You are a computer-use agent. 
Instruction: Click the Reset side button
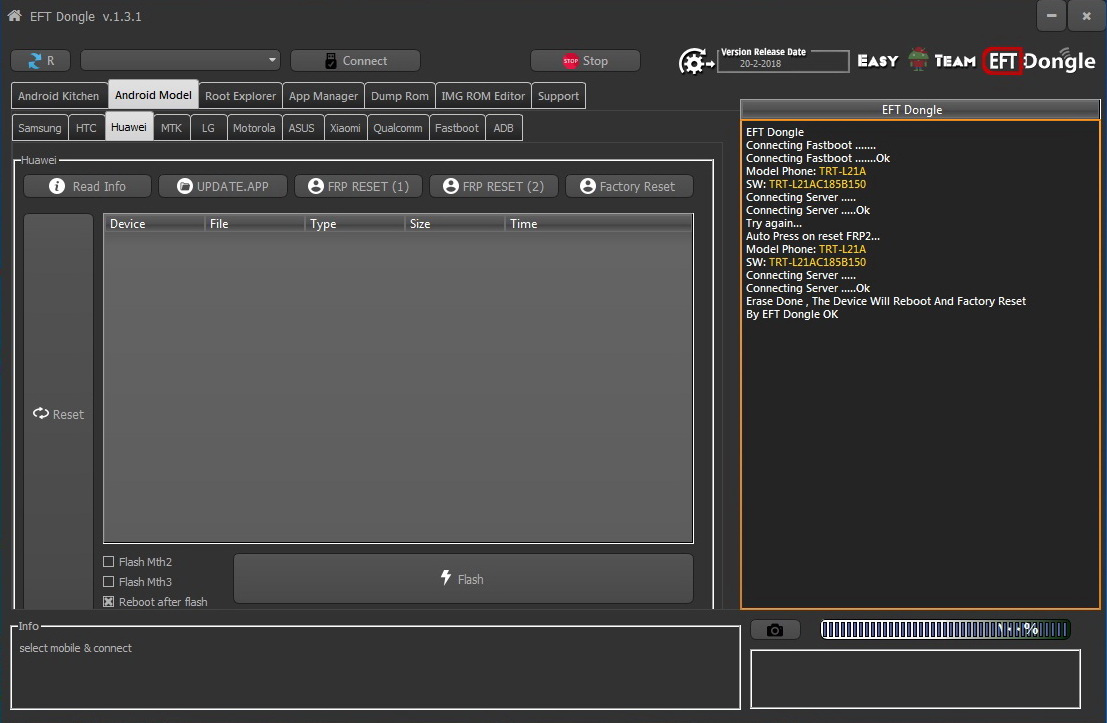coord(59,414)
